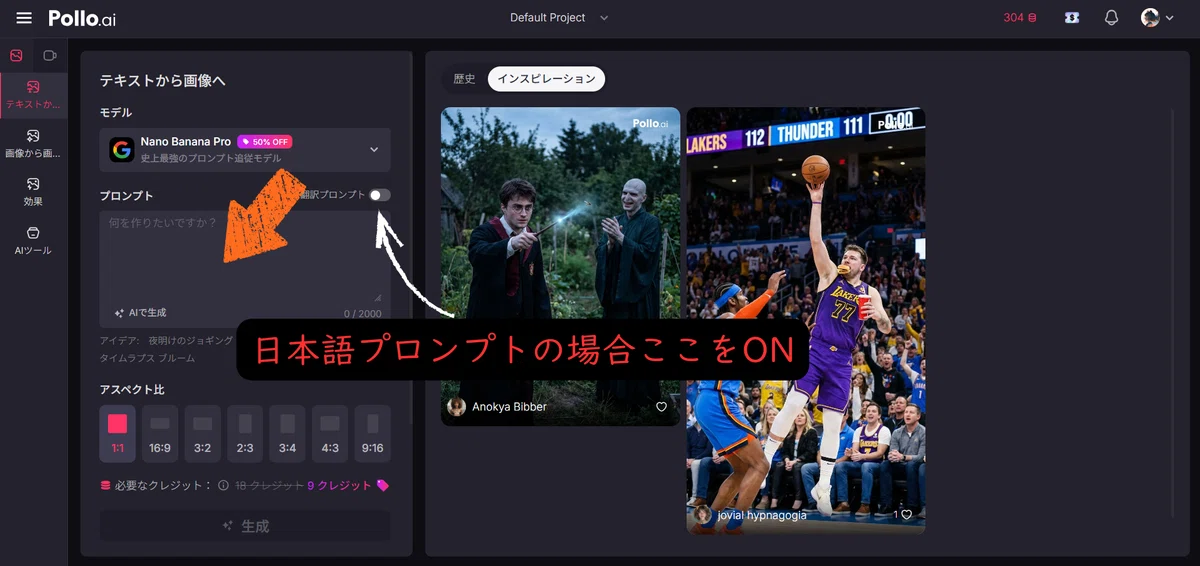Click the Google model logo icon

[122, 150]
